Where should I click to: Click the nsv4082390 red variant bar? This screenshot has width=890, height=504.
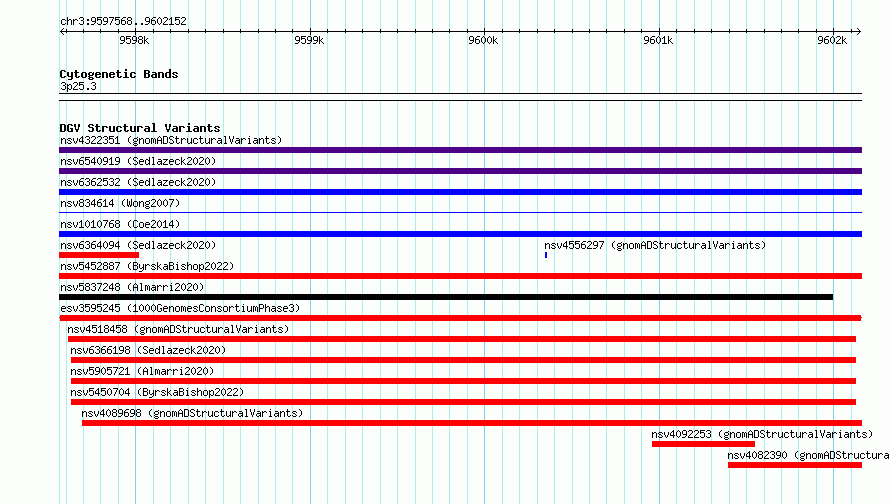point(795,465)
